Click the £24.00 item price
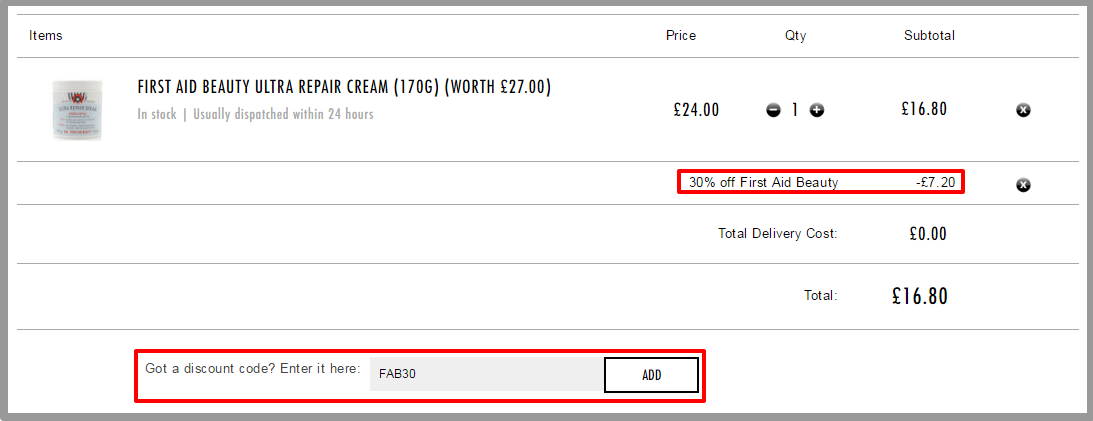Viewport: 1093px width, 421px height. click(696, 110)
